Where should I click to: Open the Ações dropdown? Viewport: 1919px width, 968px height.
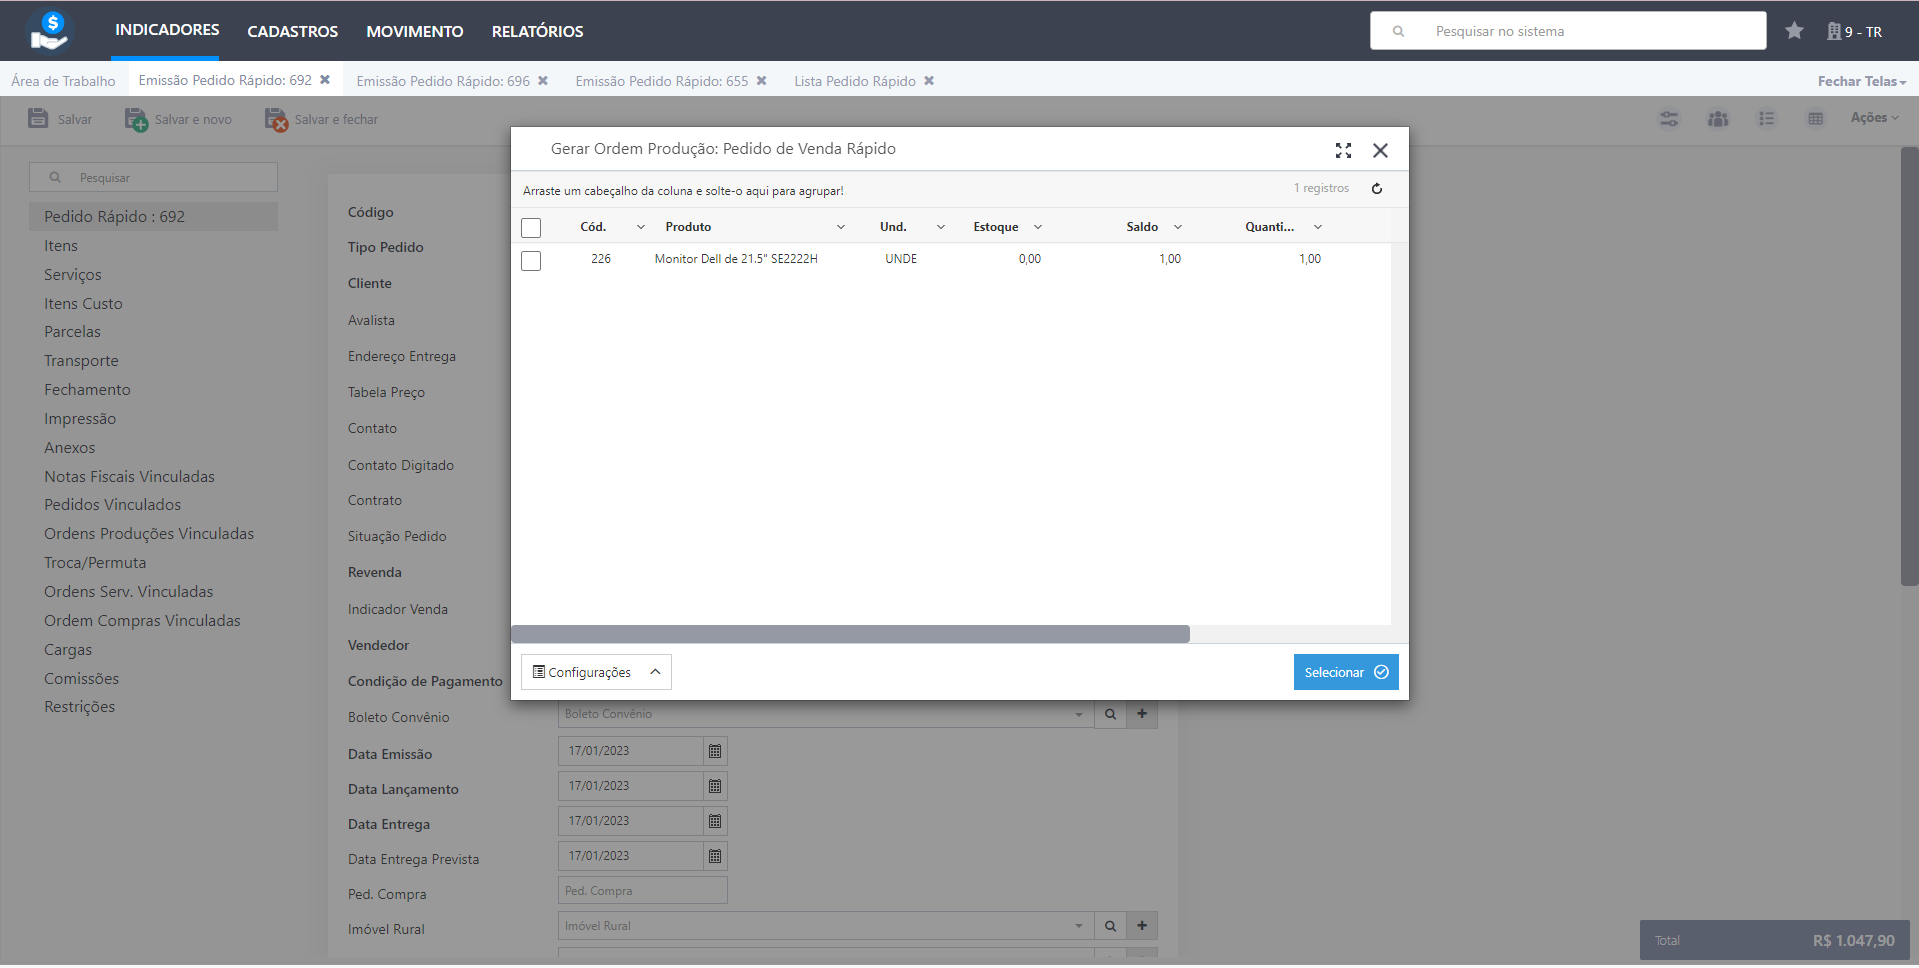(1874, 118)
